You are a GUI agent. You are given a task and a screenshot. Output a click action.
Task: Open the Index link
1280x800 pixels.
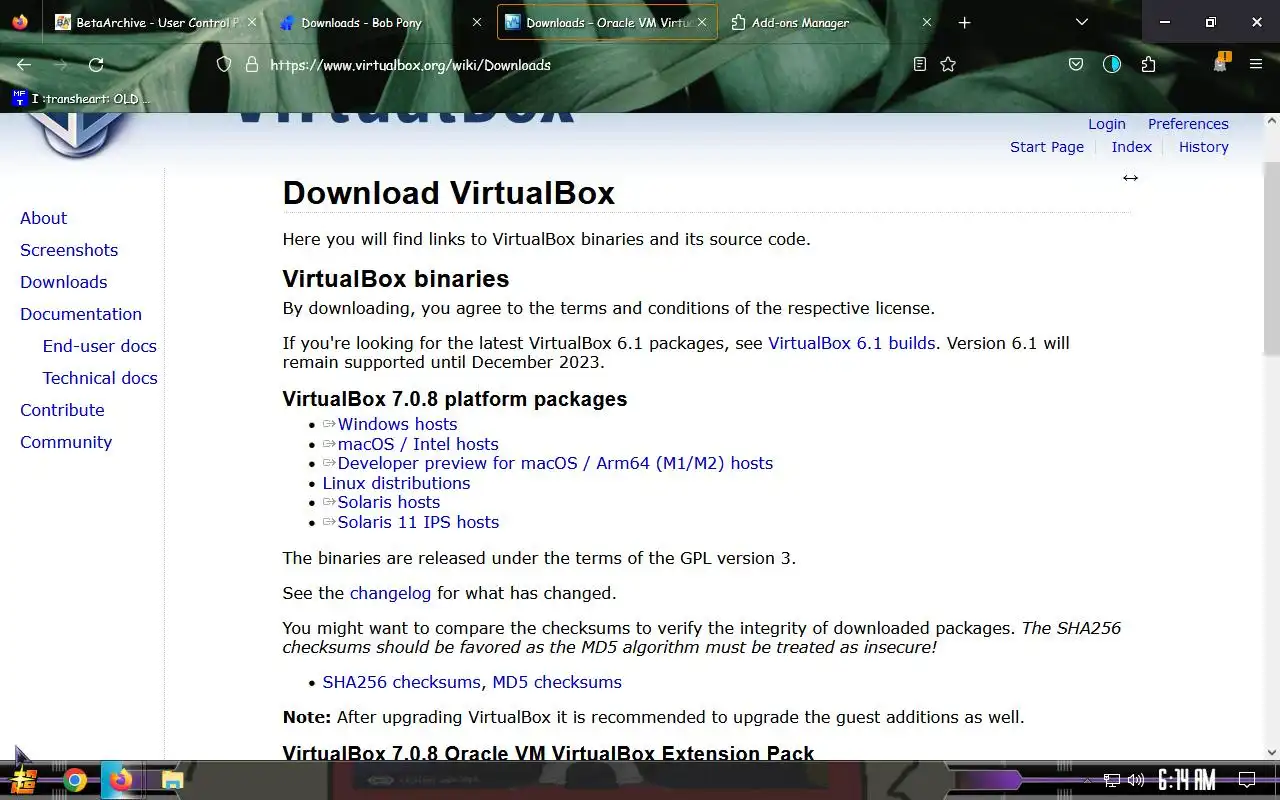(x=1132, y=147)
